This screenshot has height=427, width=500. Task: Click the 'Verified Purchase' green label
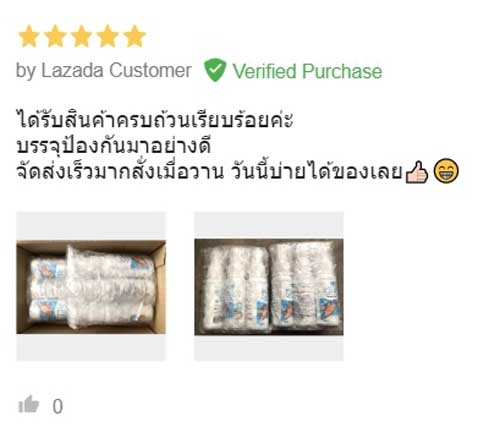coord(307,71)
